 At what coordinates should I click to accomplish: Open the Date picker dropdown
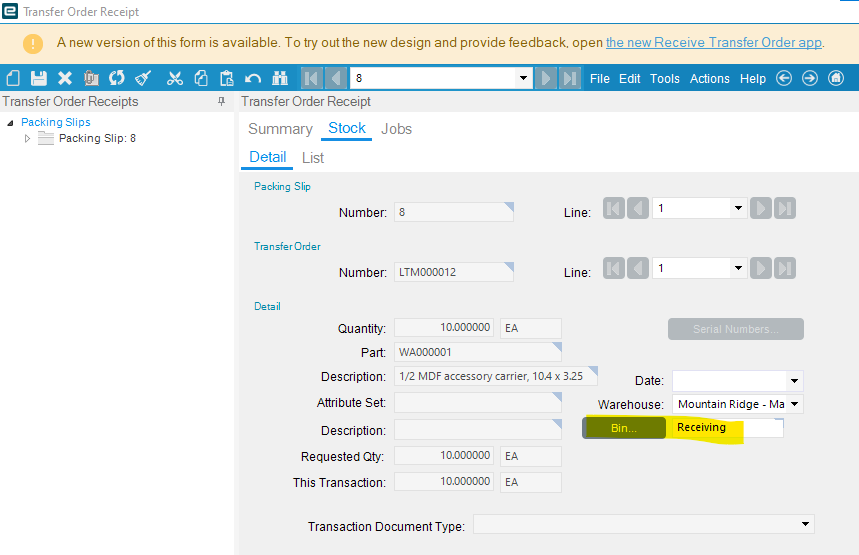(794, 381)
